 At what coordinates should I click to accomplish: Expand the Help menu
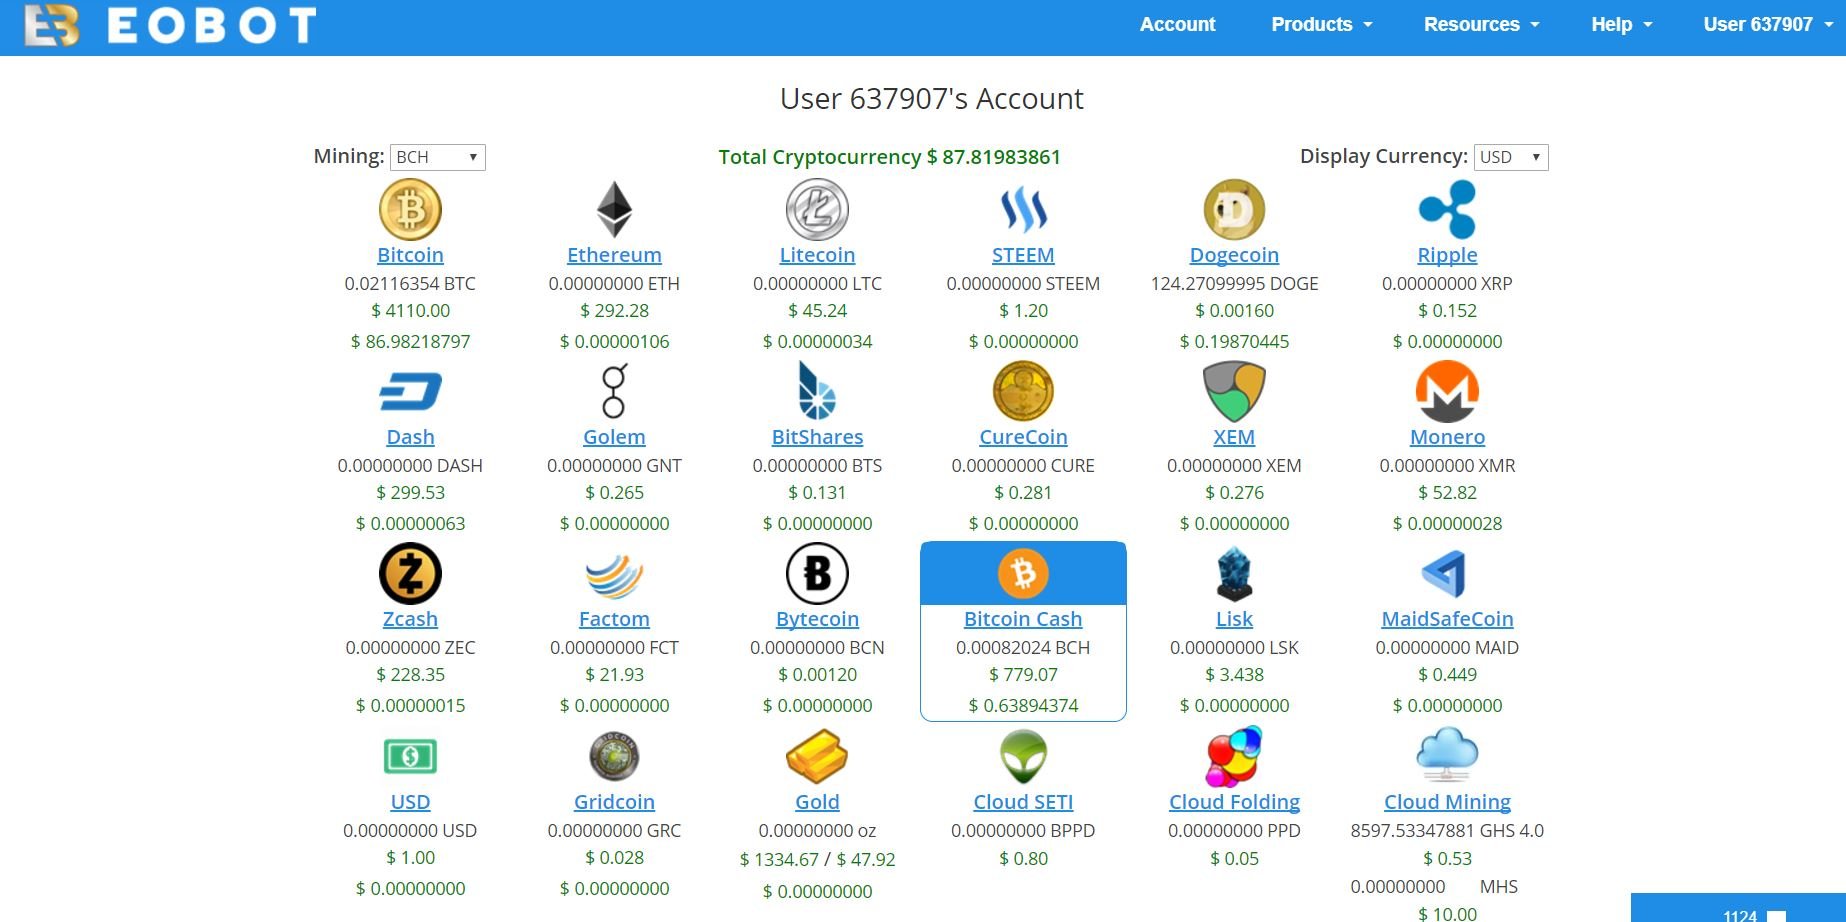tap(1621, 25)
